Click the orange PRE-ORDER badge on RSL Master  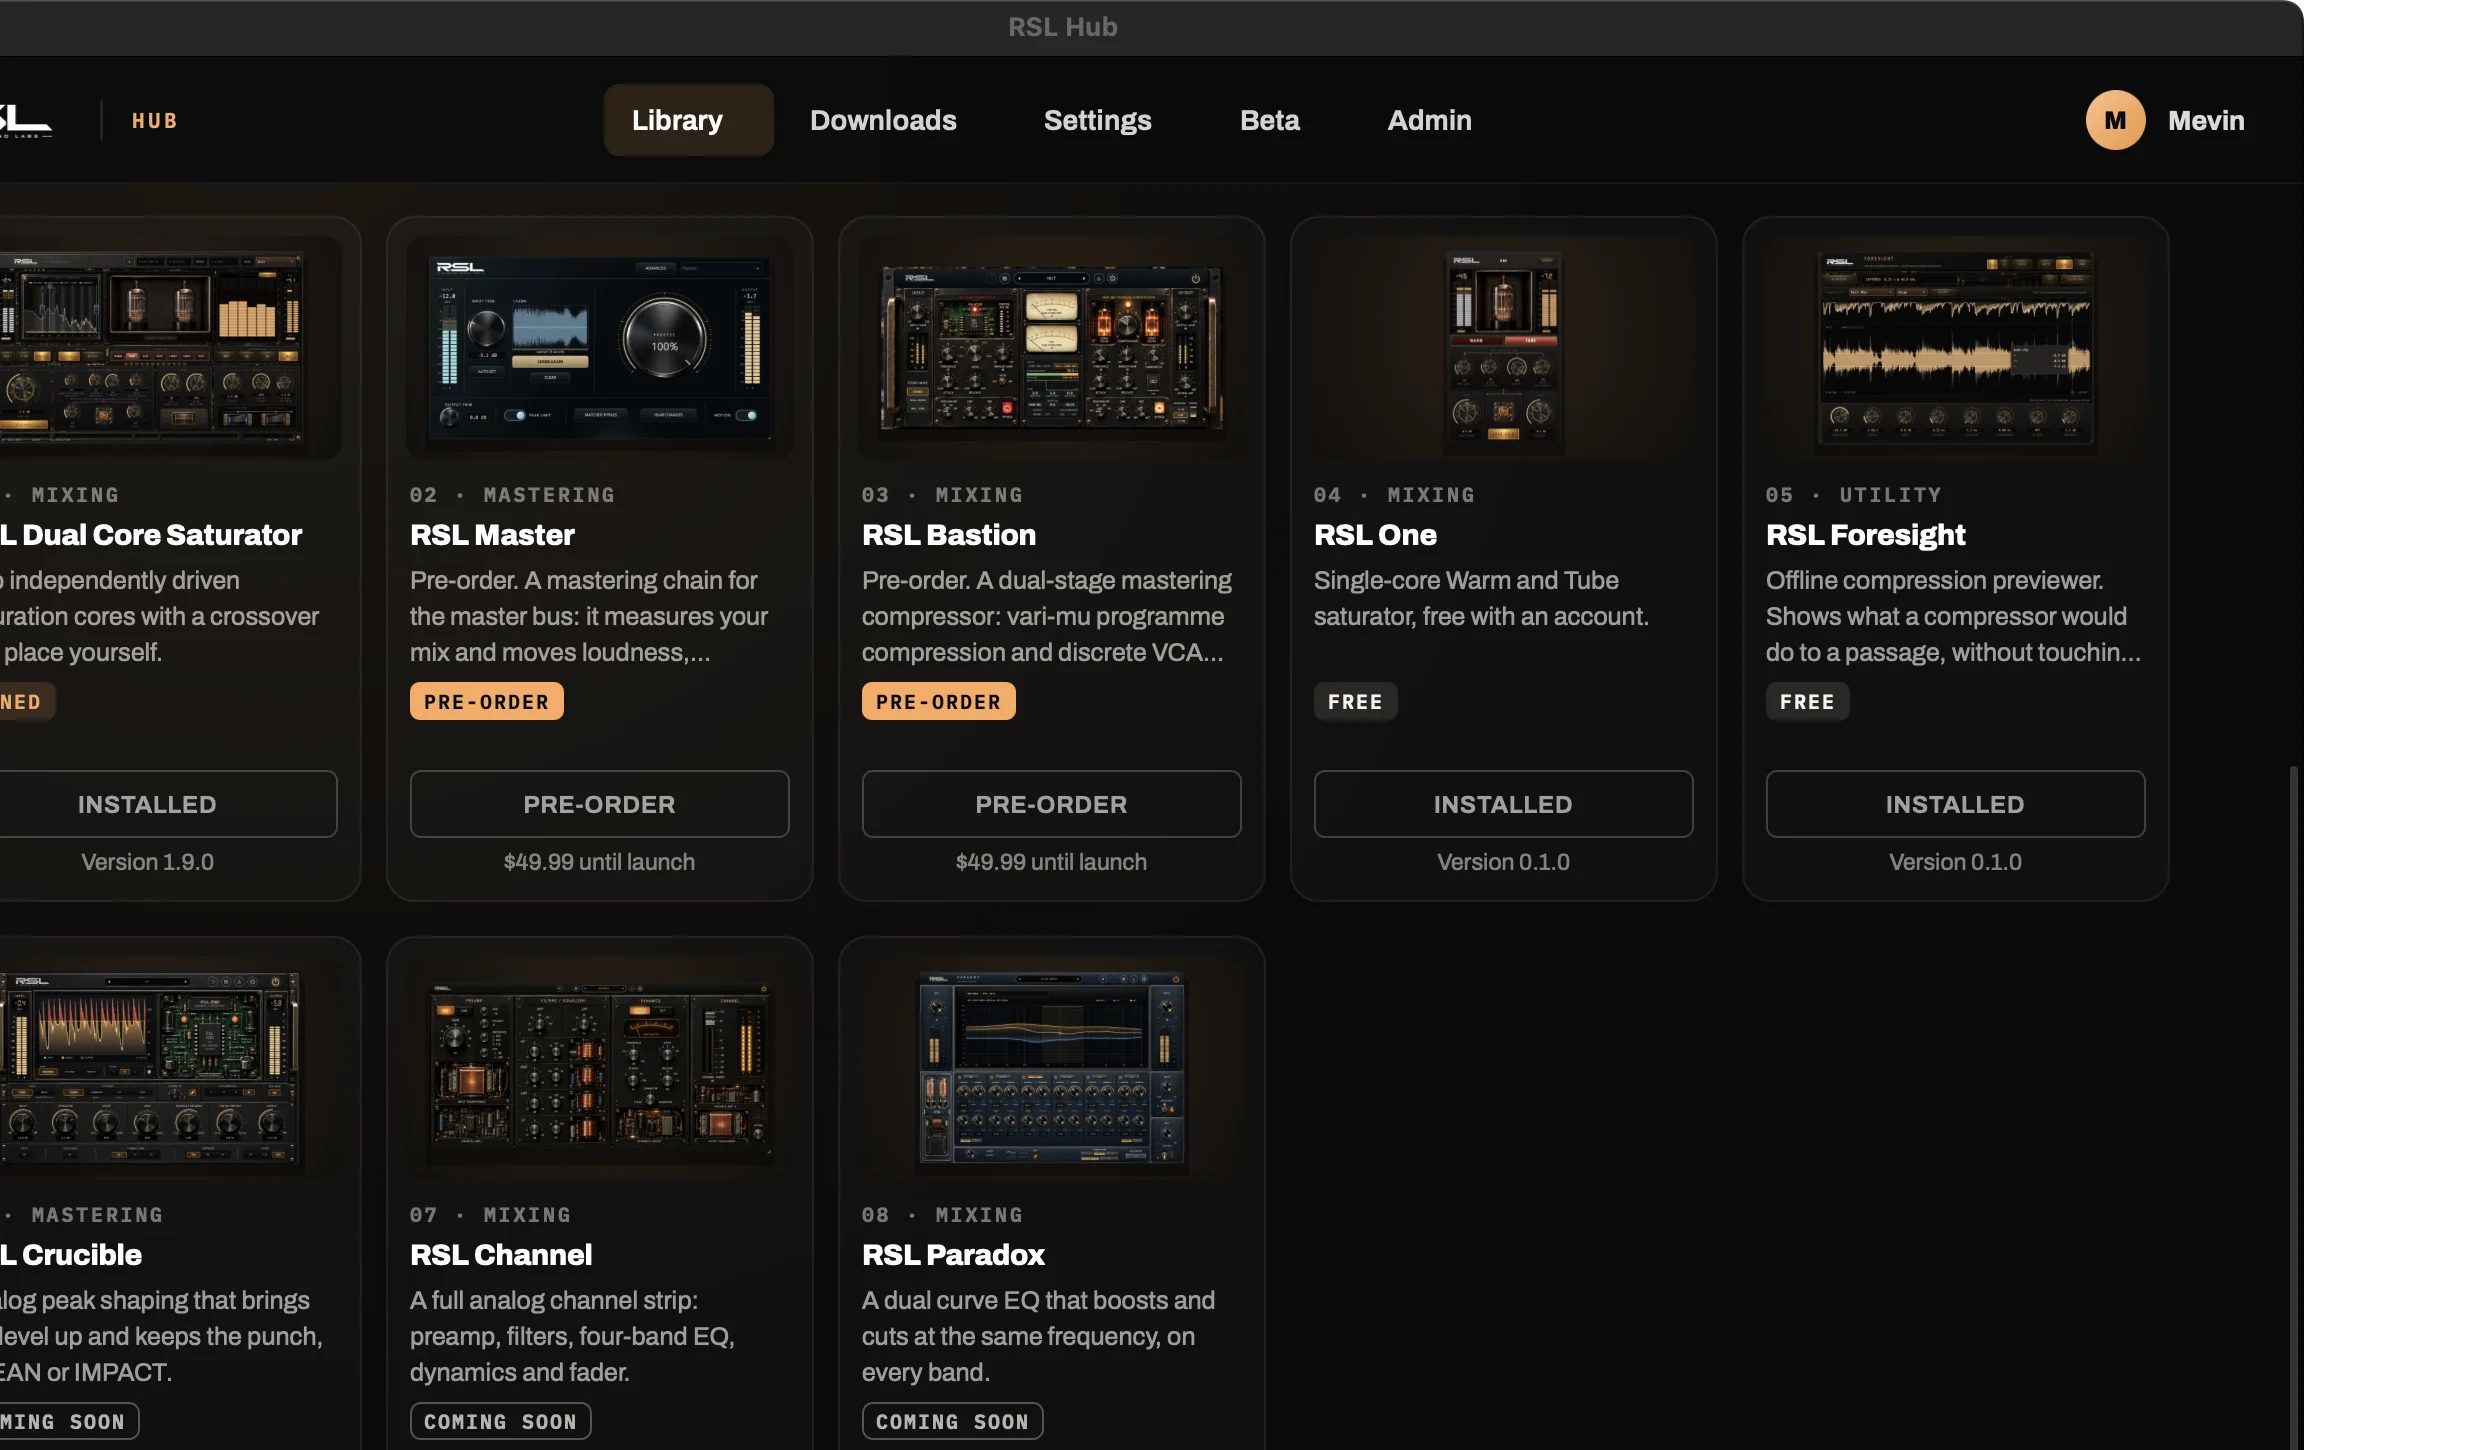coord(486,701)
